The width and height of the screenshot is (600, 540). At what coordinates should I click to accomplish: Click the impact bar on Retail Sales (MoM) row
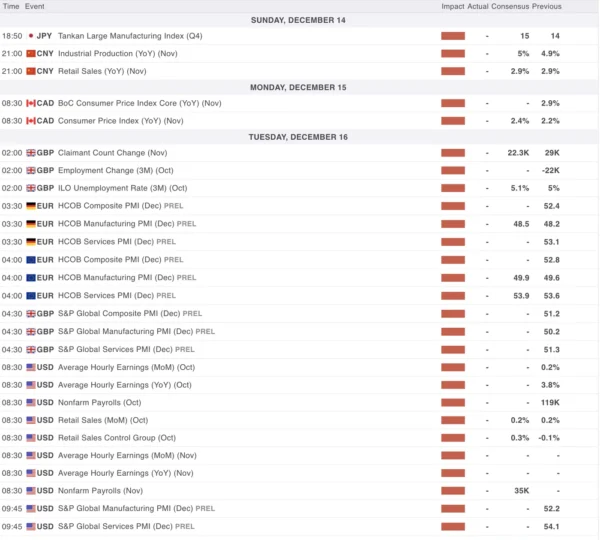pos(453,419)
